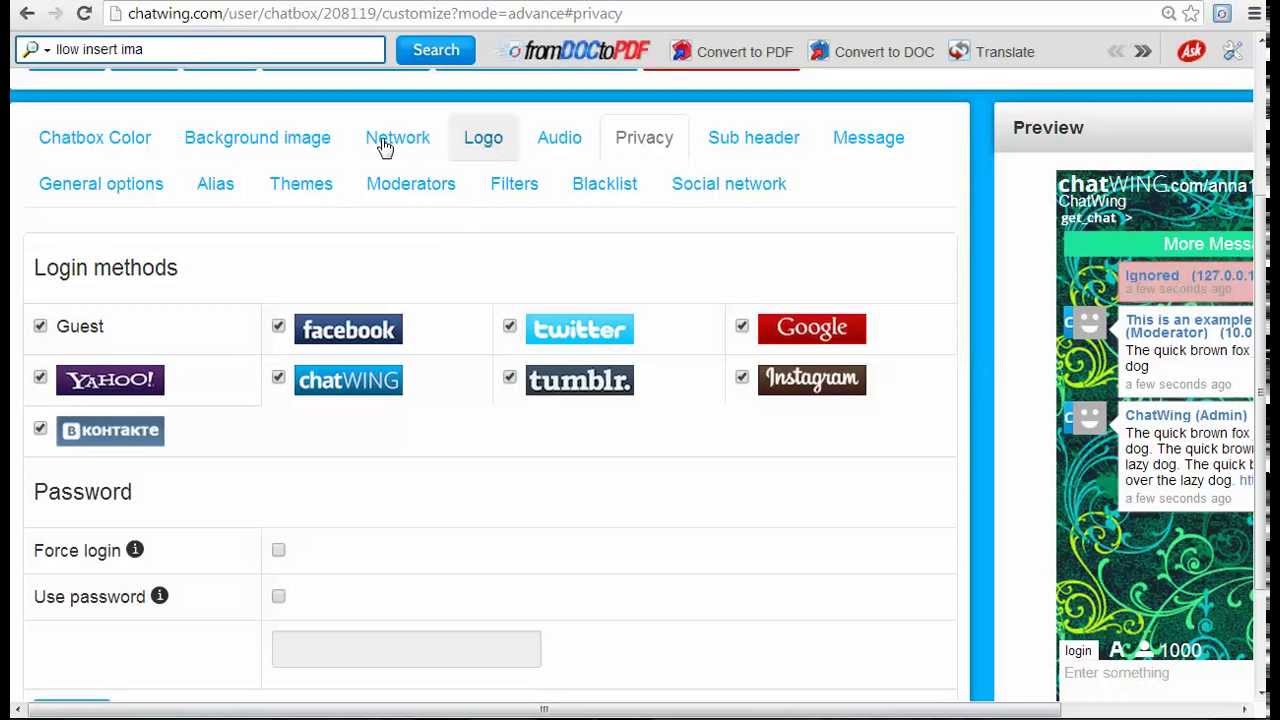Screen dimensions: 1280x720
Task: Click the chatWING login logo
Action: (x=348, y=380)
